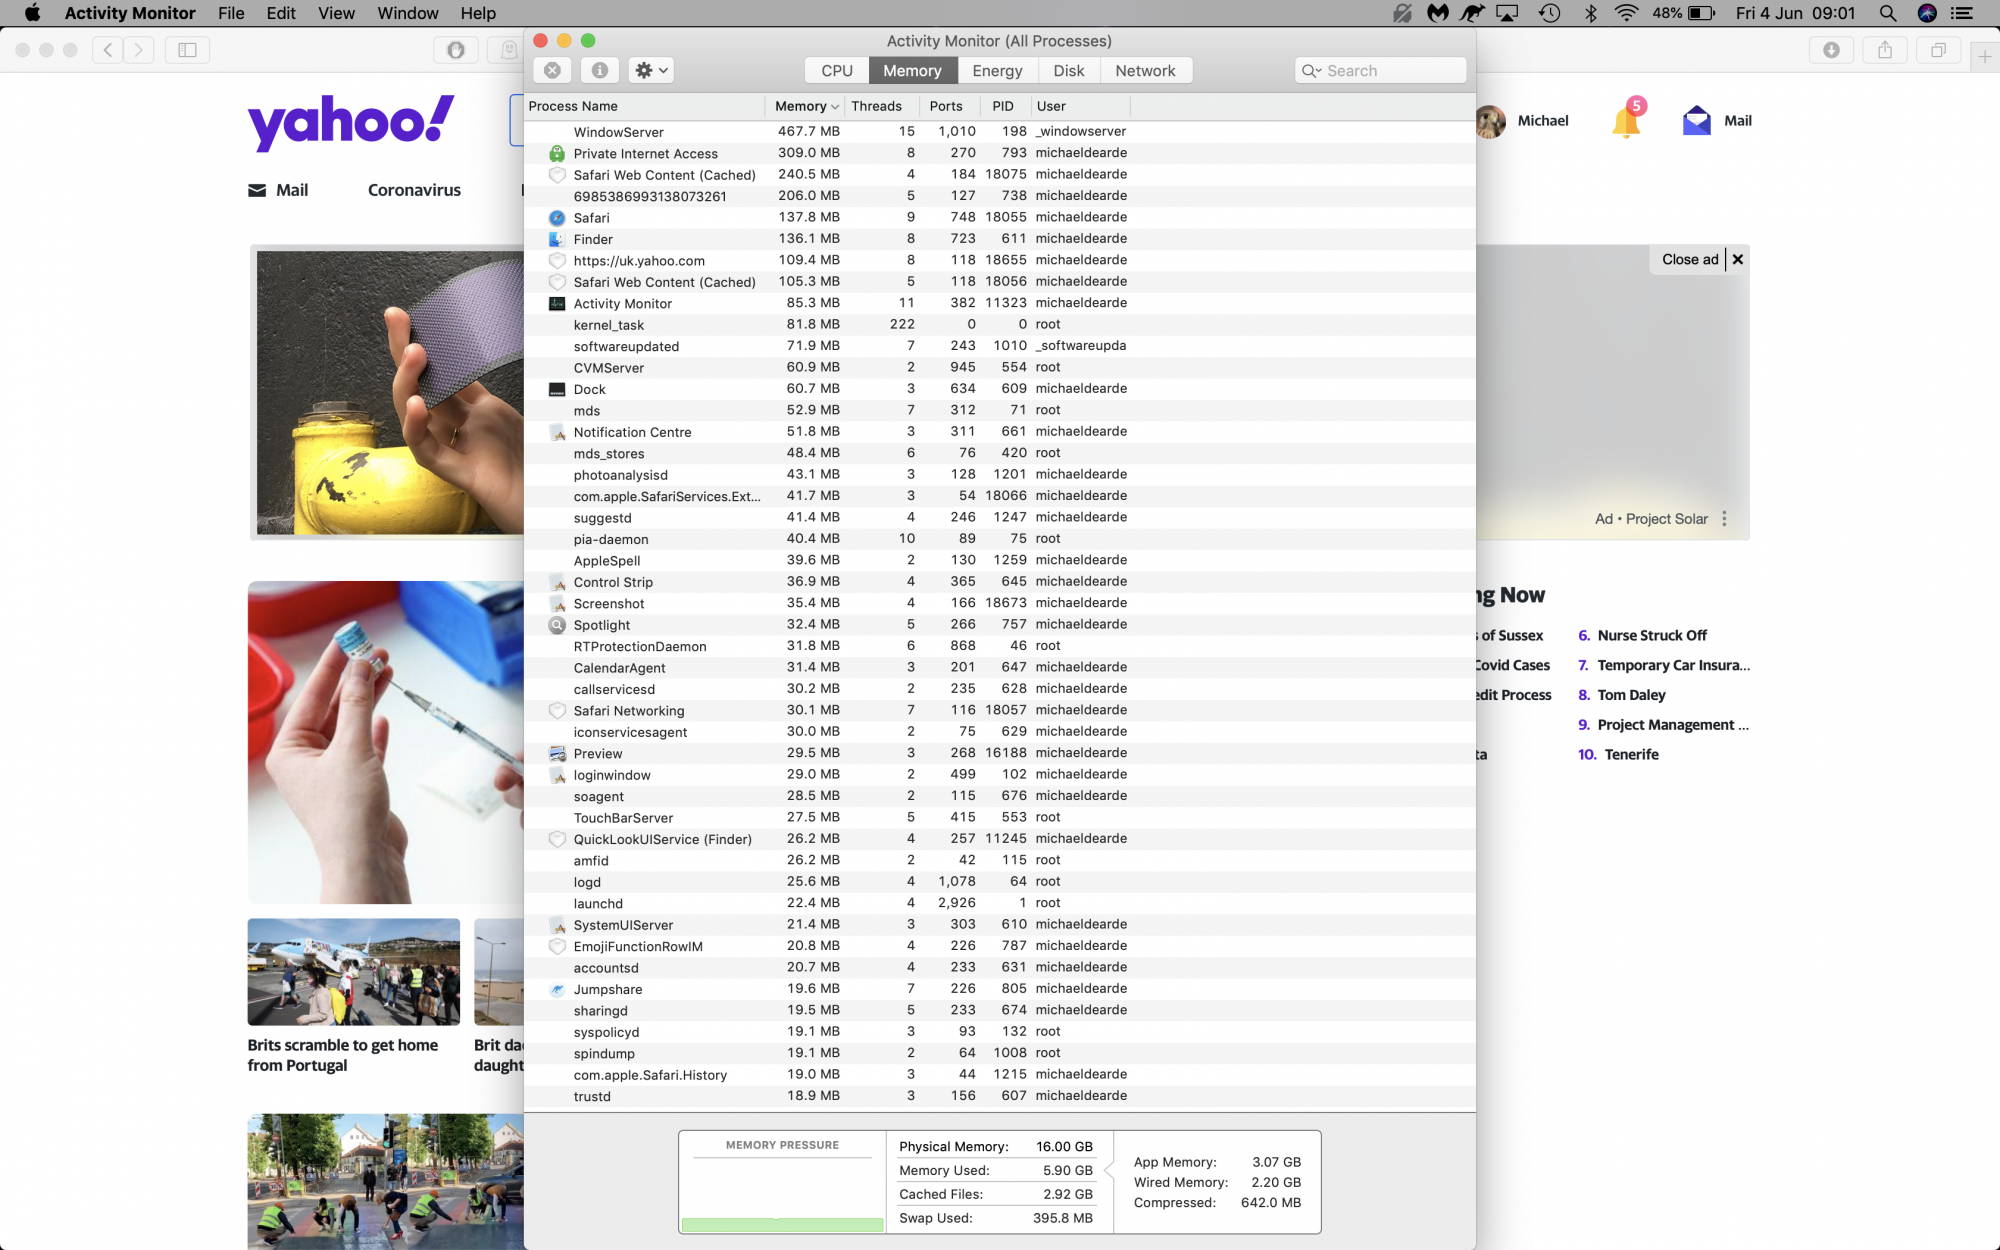Click the Preview process icon
This screenshot has height=1250, width=2000.
[557, 753]
